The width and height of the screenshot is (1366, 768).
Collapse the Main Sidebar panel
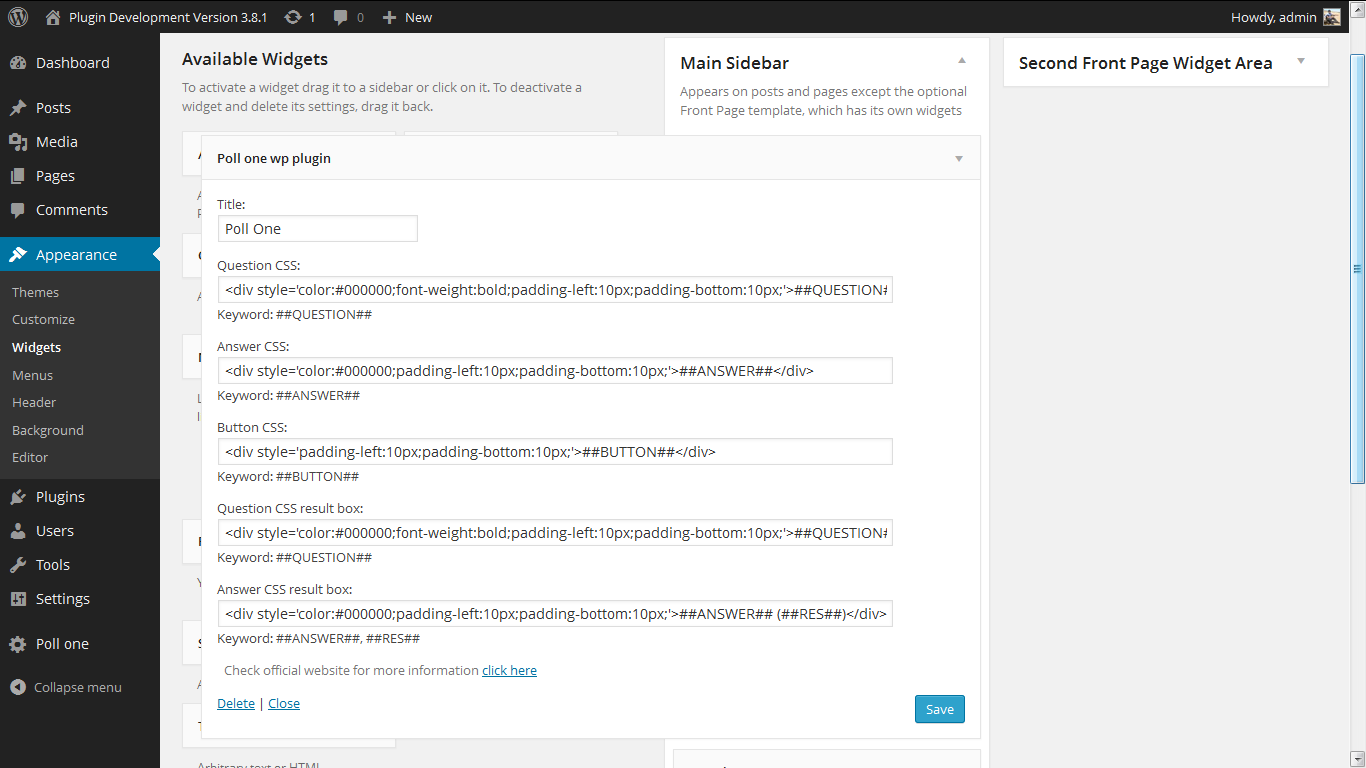click(x=962, y=61)
